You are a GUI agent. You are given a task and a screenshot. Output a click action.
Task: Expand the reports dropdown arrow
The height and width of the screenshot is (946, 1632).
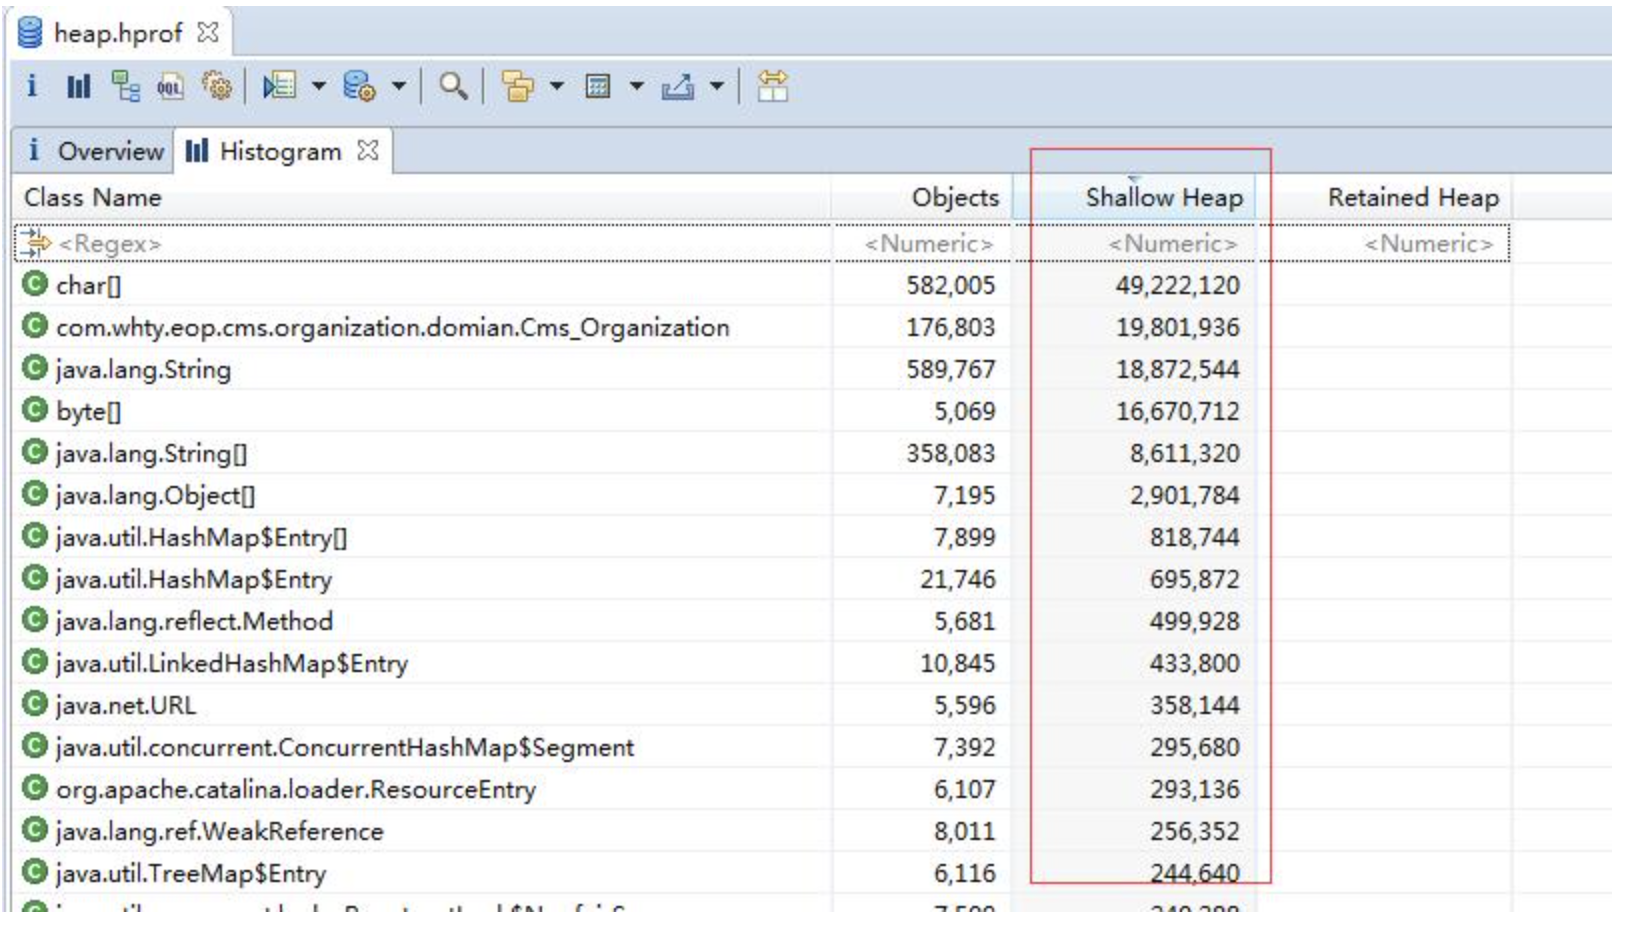319,87
